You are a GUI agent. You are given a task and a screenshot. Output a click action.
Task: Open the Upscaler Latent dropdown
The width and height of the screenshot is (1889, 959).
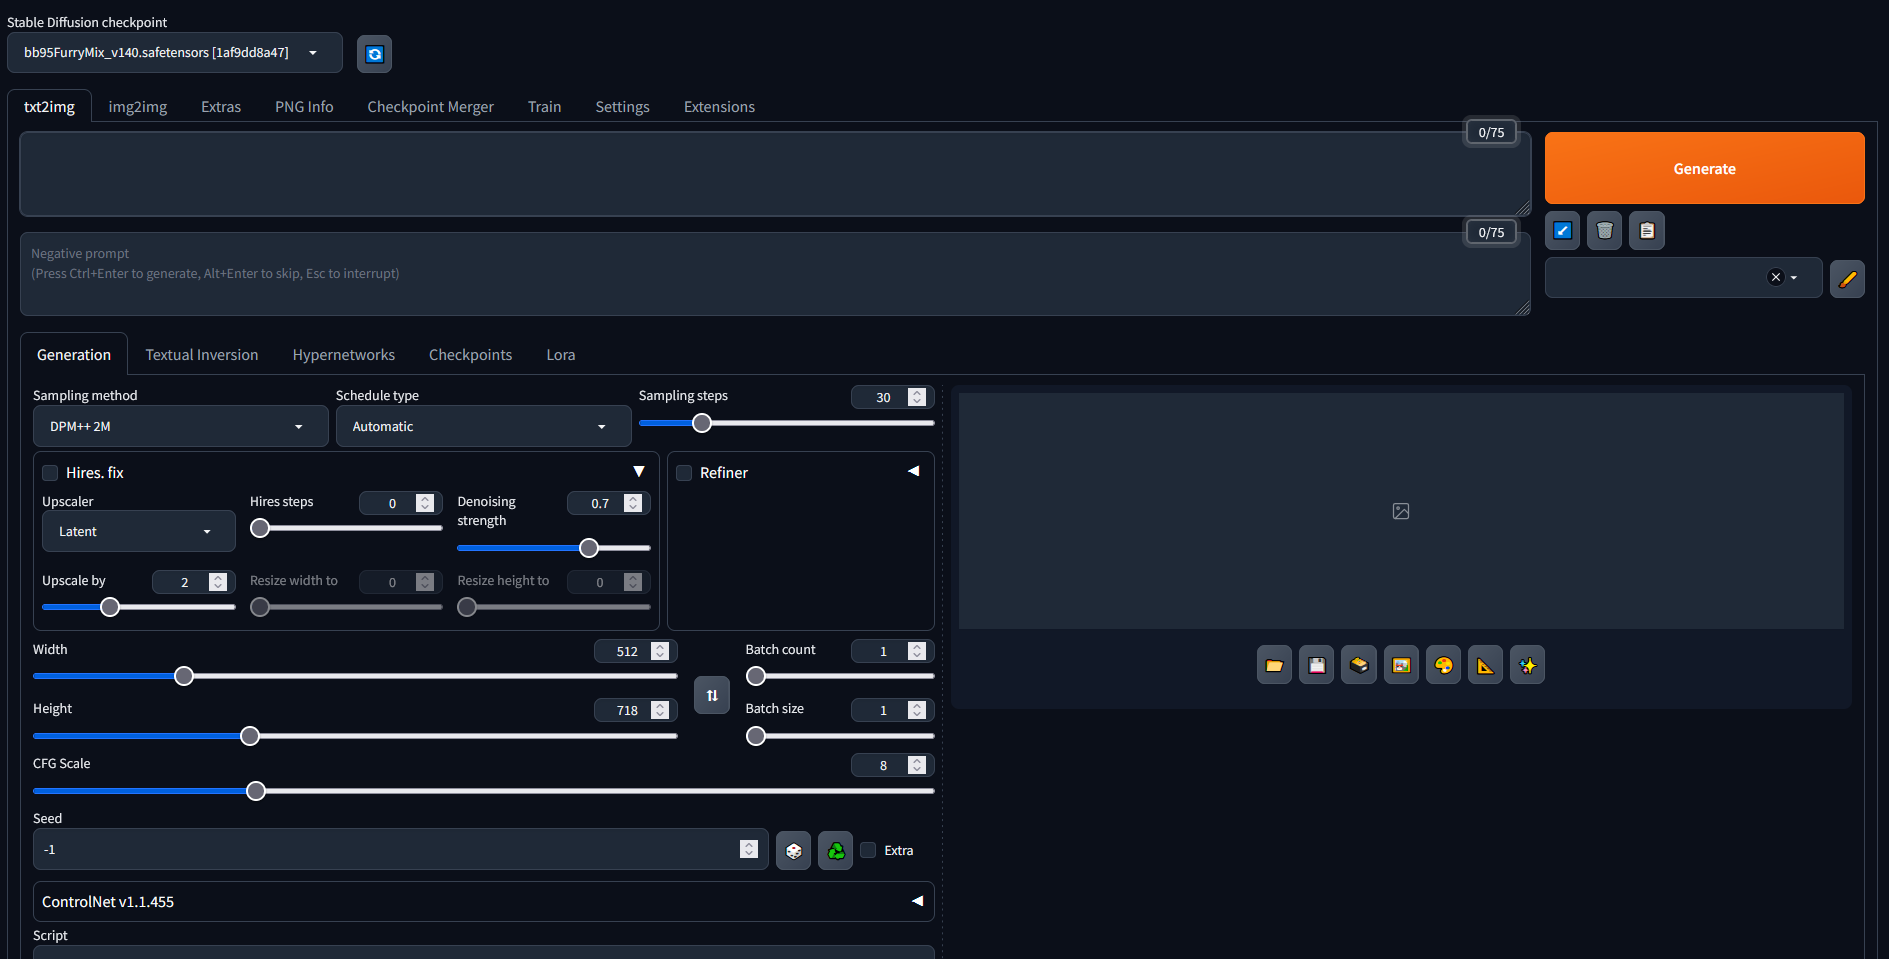[x=138, y=531]
